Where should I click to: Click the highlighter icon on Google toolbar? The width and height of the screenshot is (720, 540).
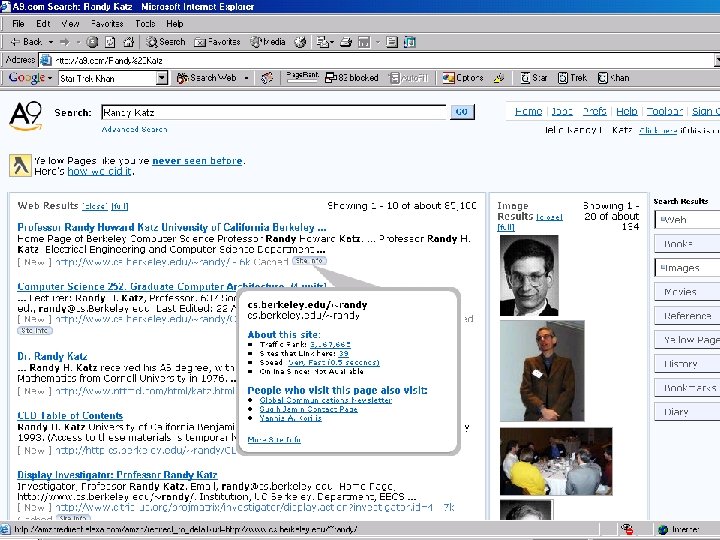[x=499, y=78]
